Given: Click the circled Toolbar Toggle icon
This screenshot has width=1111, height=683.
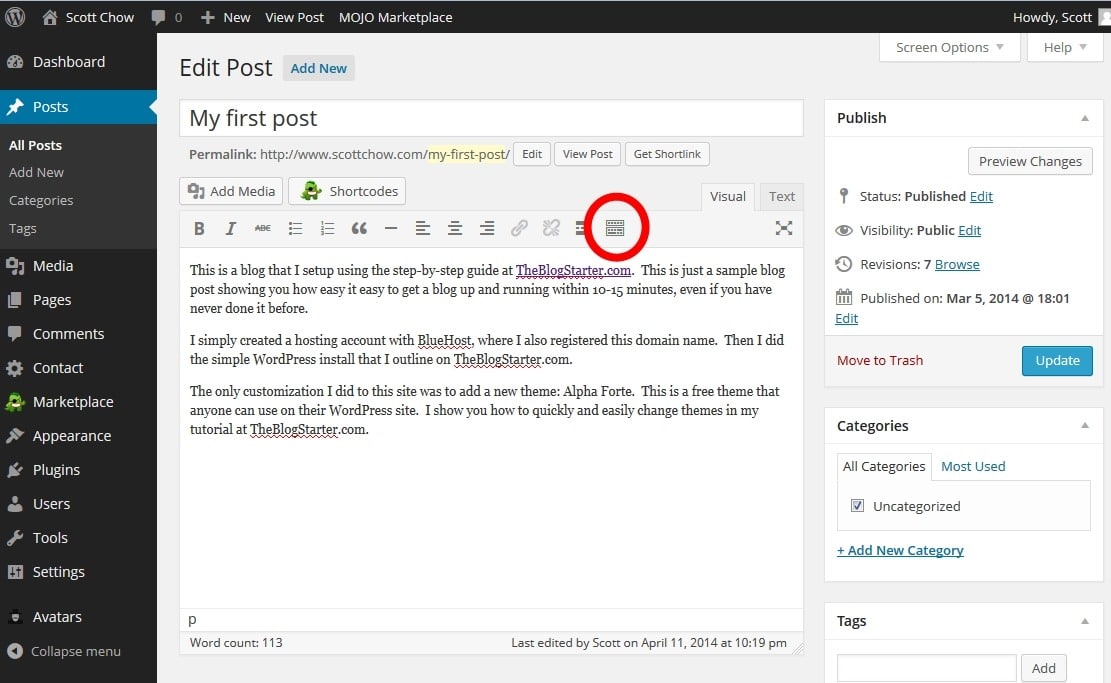Looking at the screenshot, I should point(615,228).
